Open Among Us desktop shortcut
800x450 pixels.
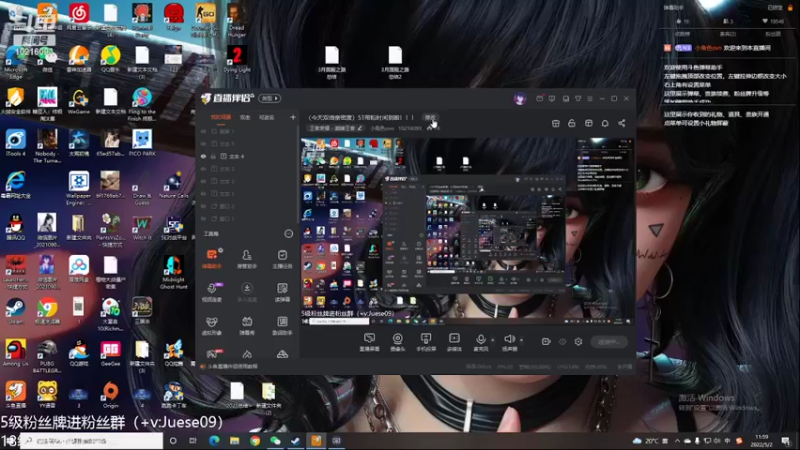coord(15,353)
